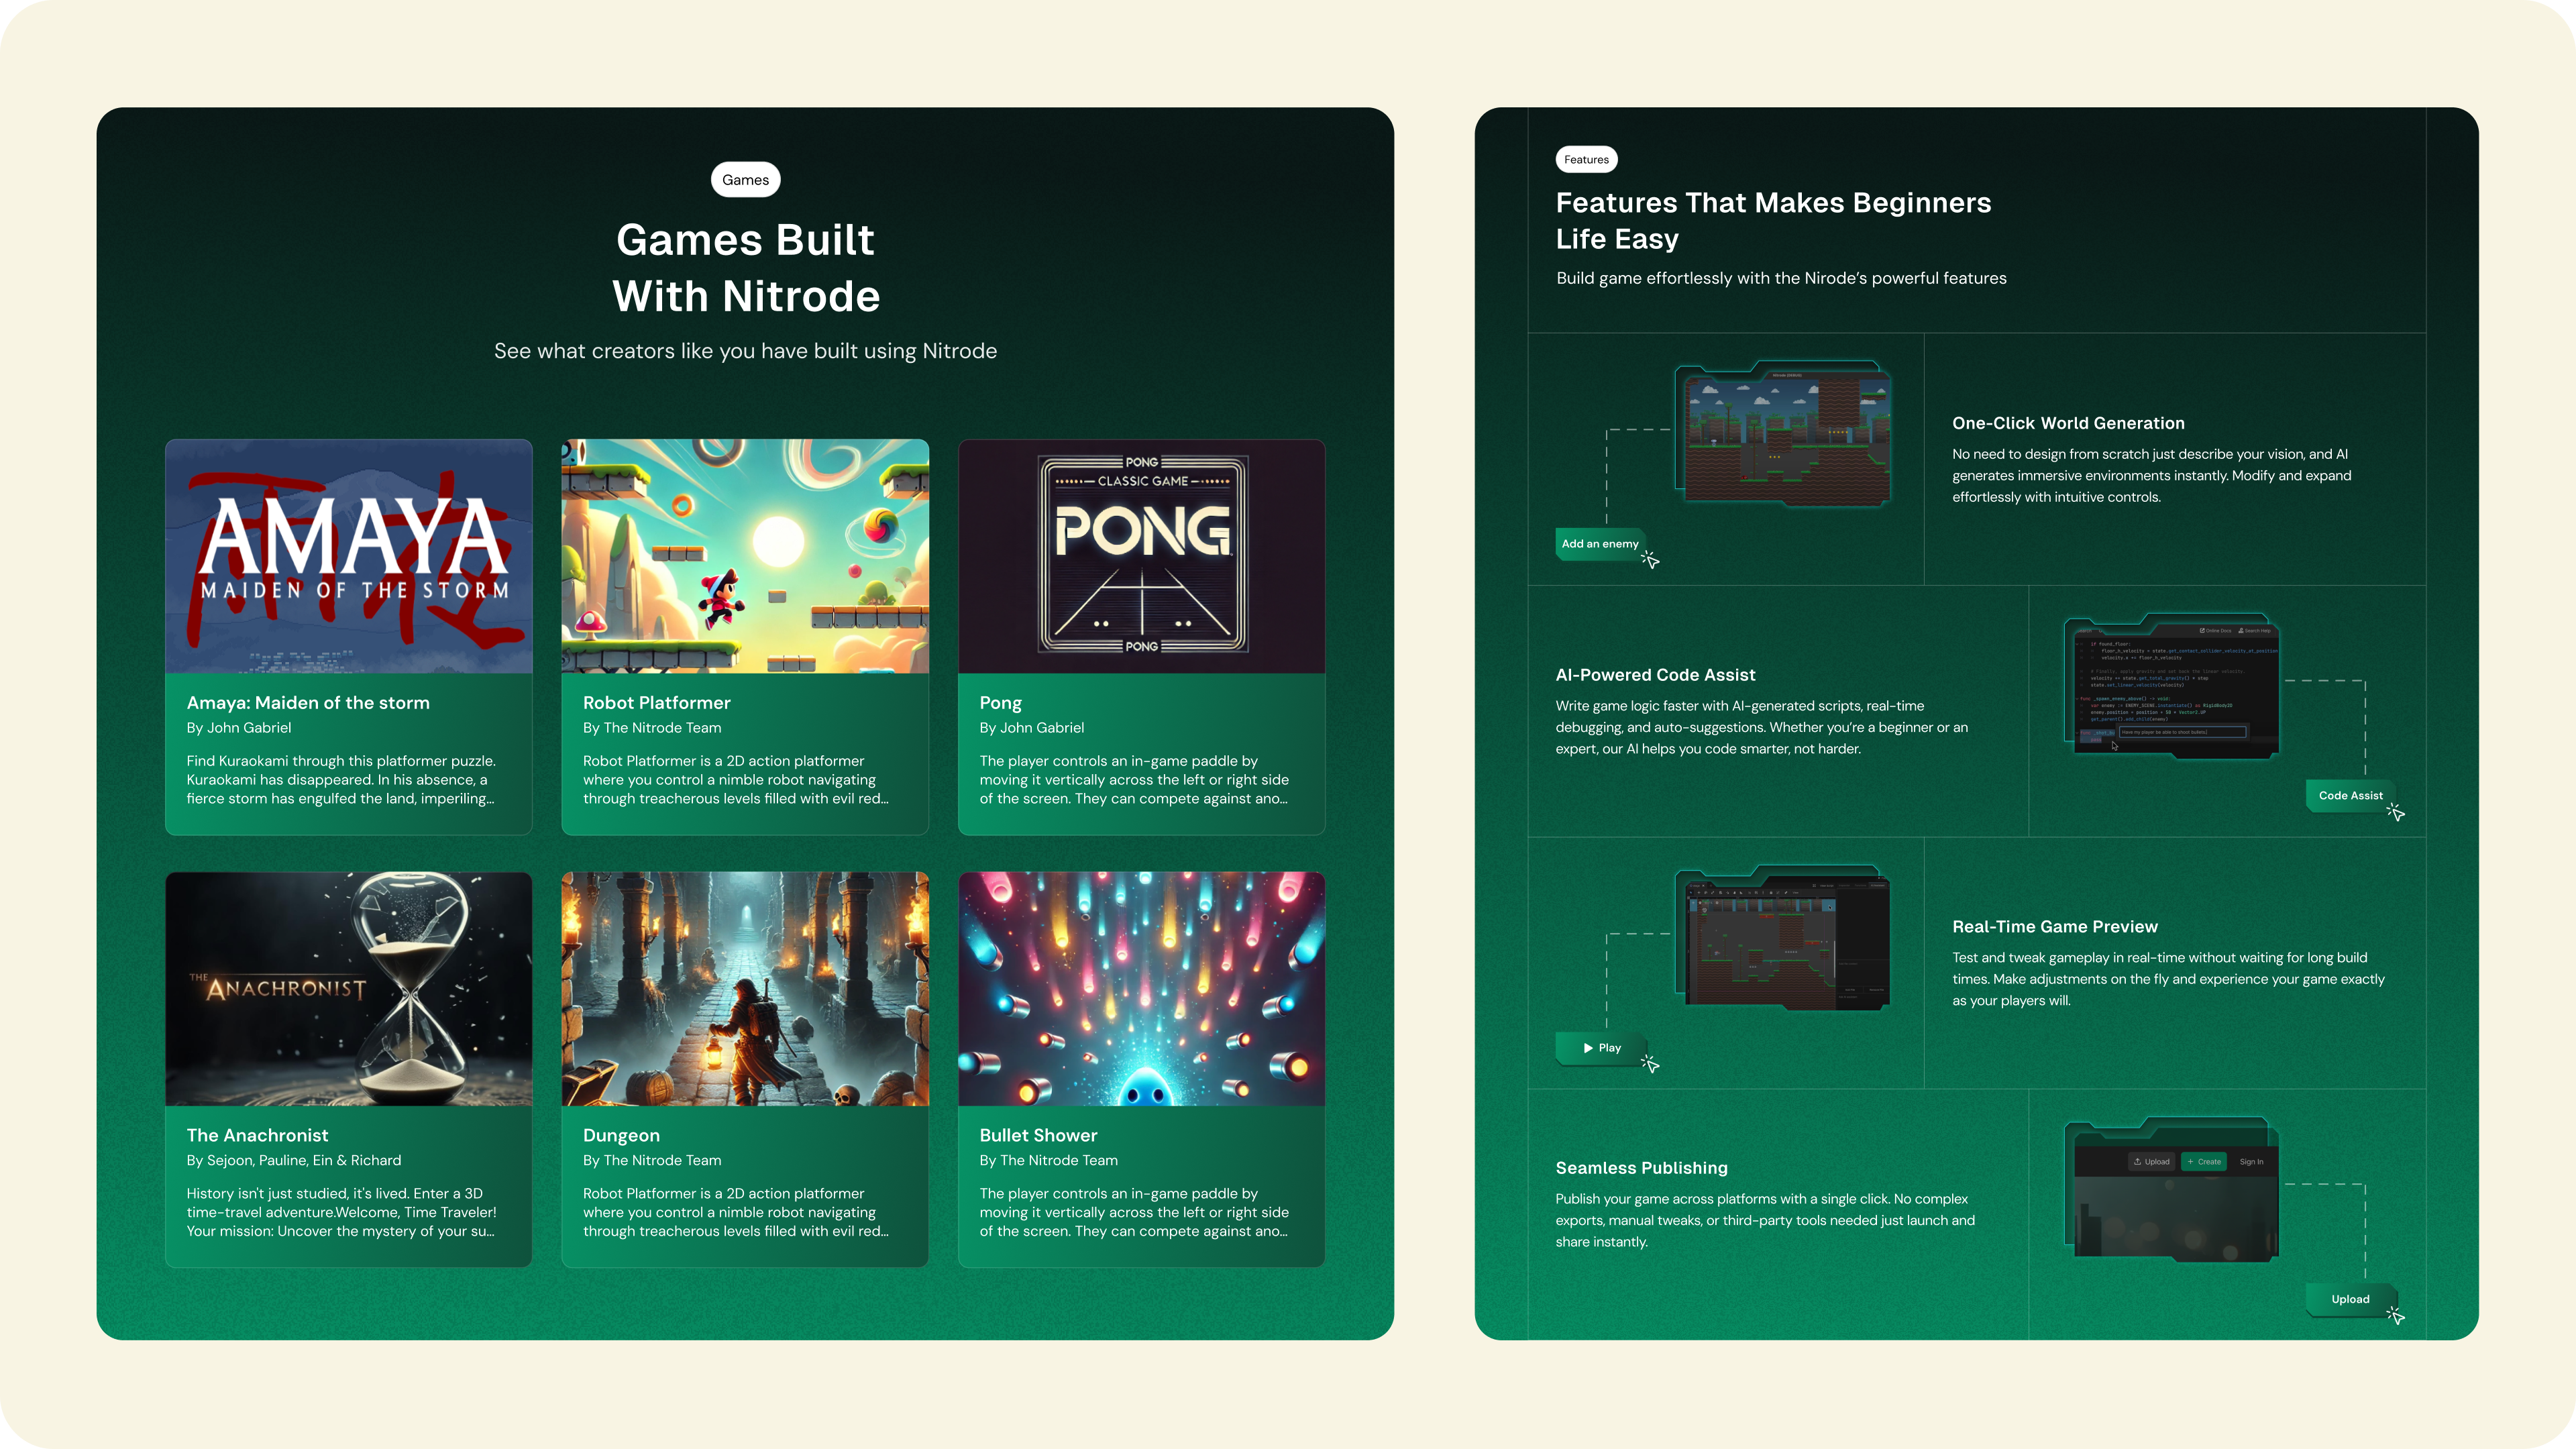Click the Dungeon game title
The height and width of the screenshot is (1449, 2576).
(621, 1135)
